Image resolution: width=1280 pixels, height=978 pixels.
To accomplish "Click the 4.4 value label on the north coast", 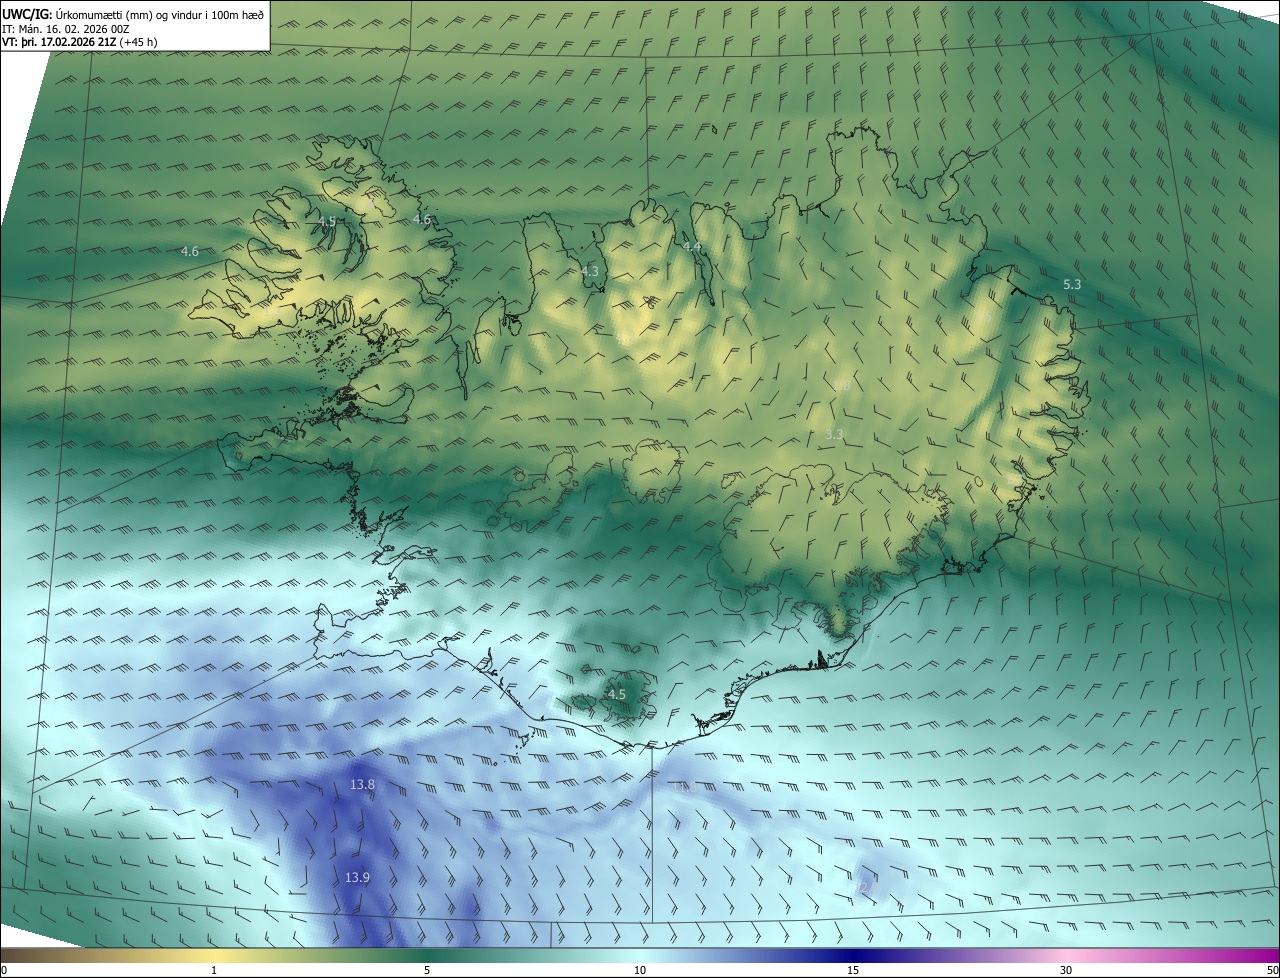I will [x=692, y=246].
